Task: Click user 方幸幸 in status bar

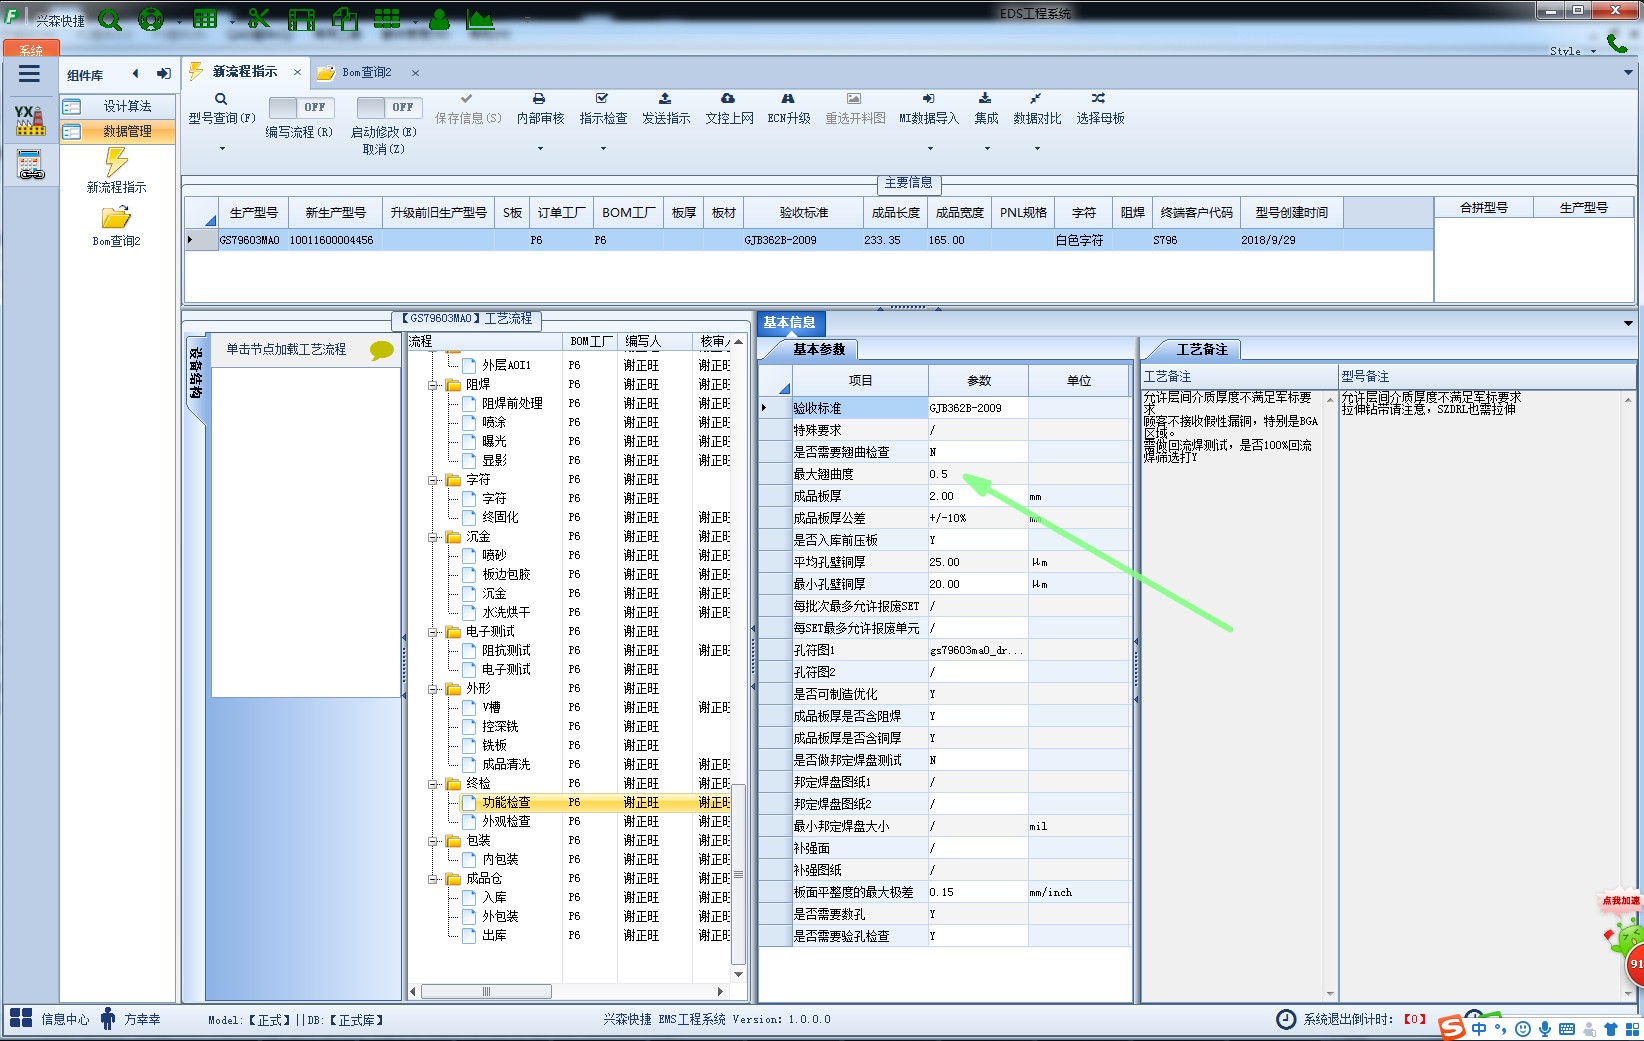Action: tap(131, 1019)
